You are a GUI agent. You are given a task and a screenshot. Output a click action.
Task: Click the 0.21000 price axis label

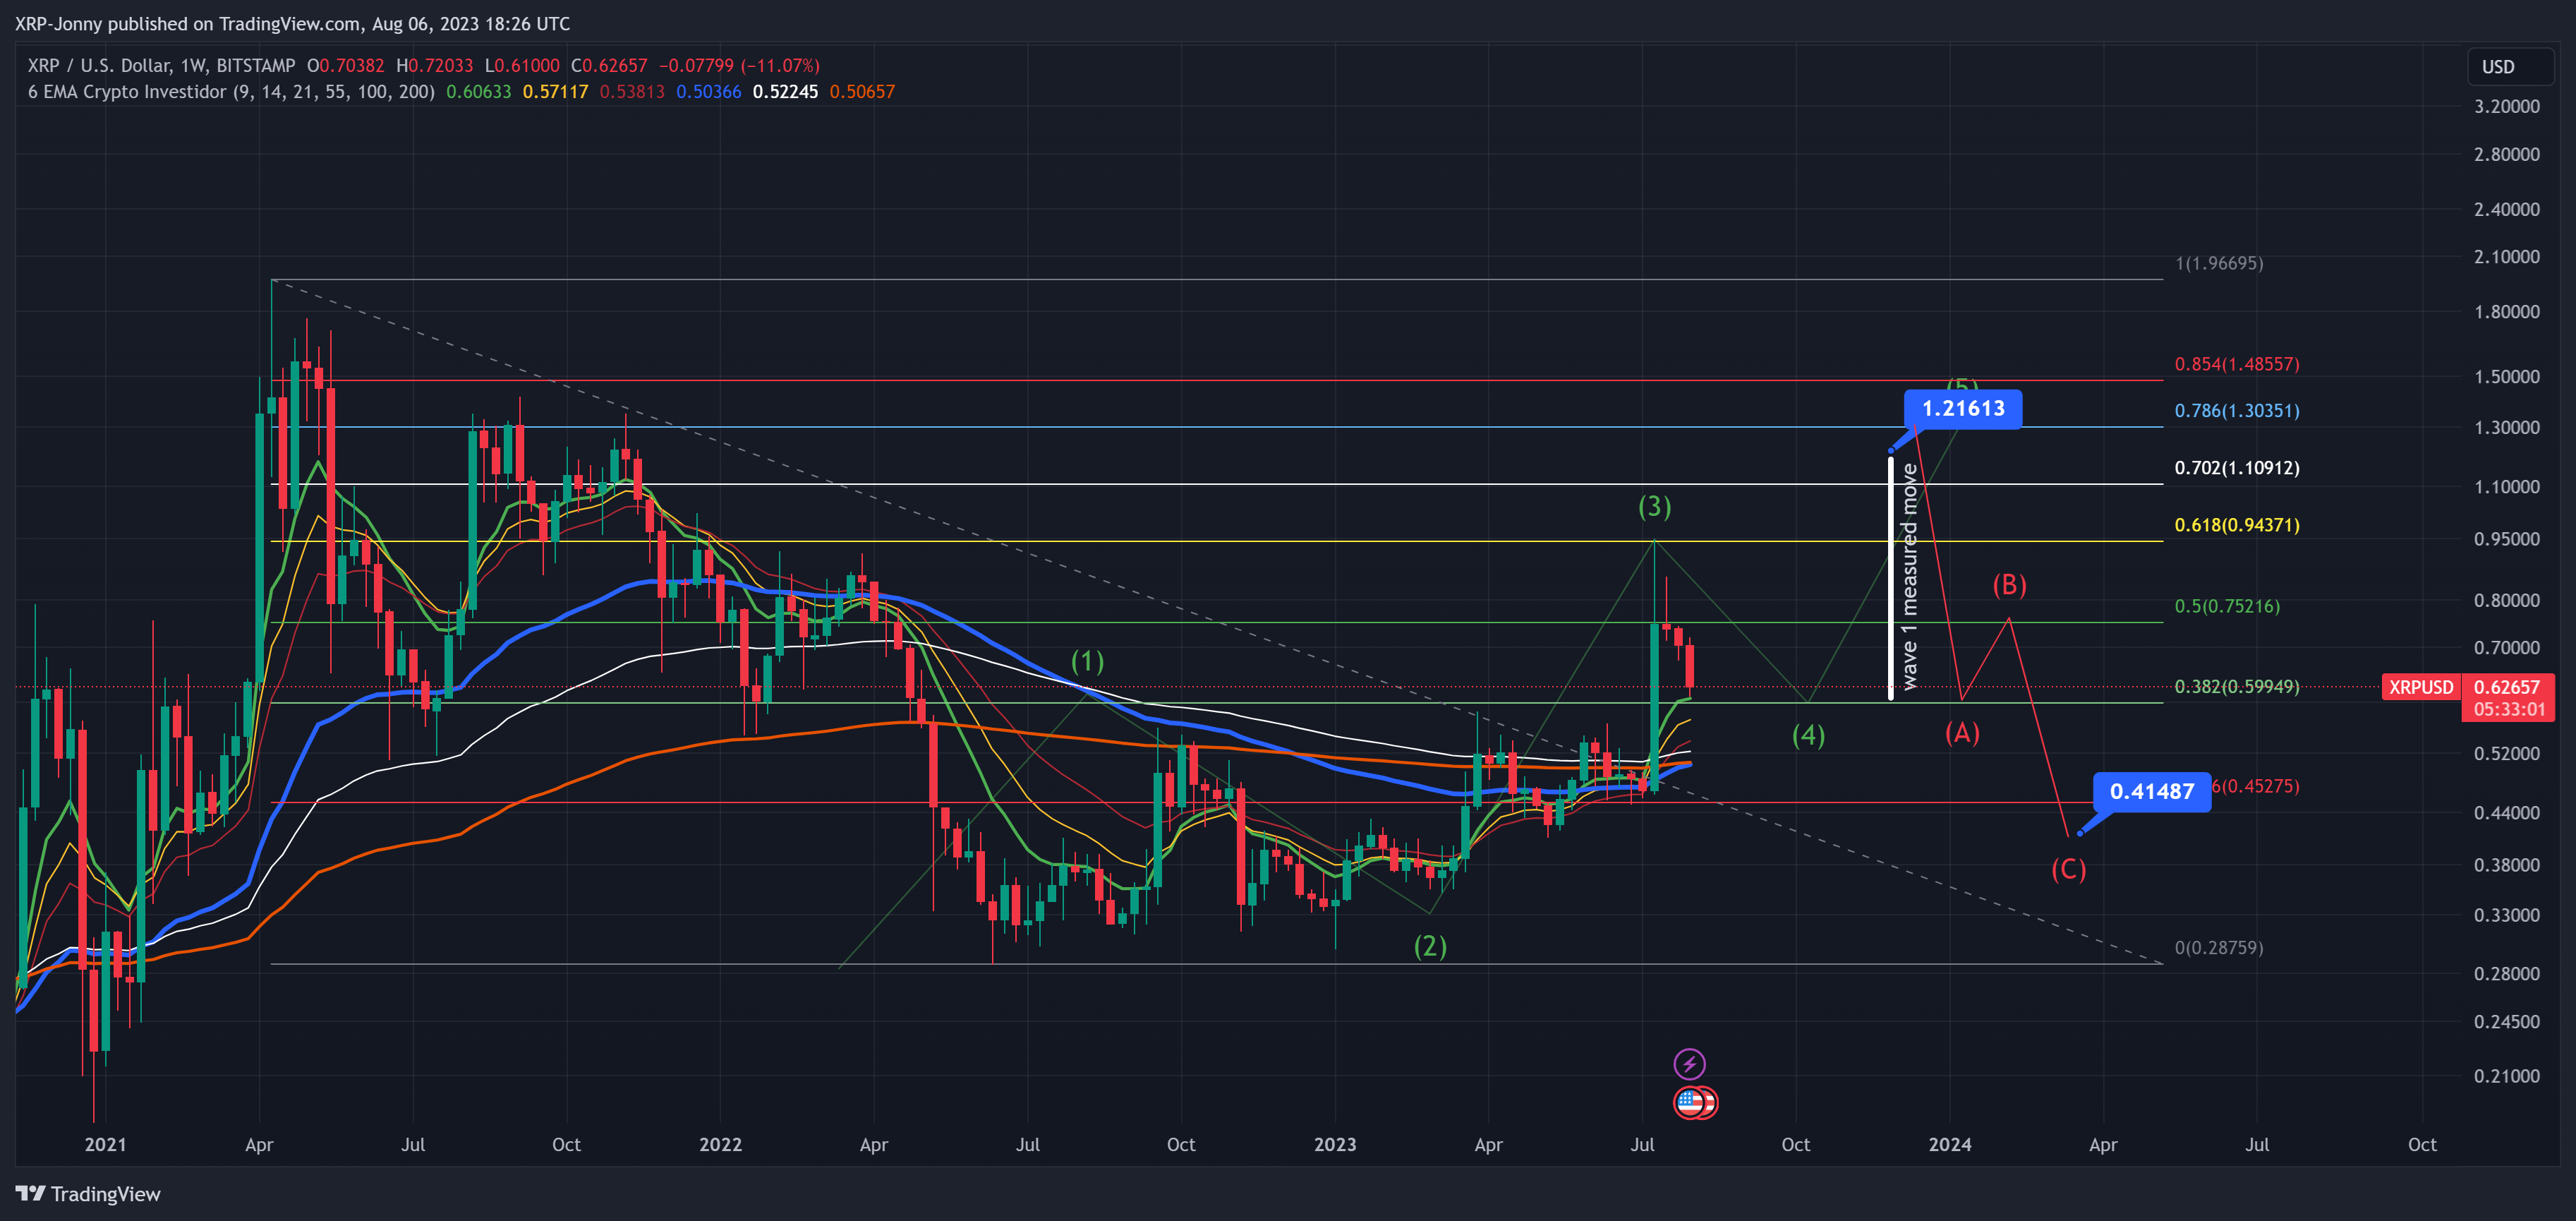(2506, 1076)
